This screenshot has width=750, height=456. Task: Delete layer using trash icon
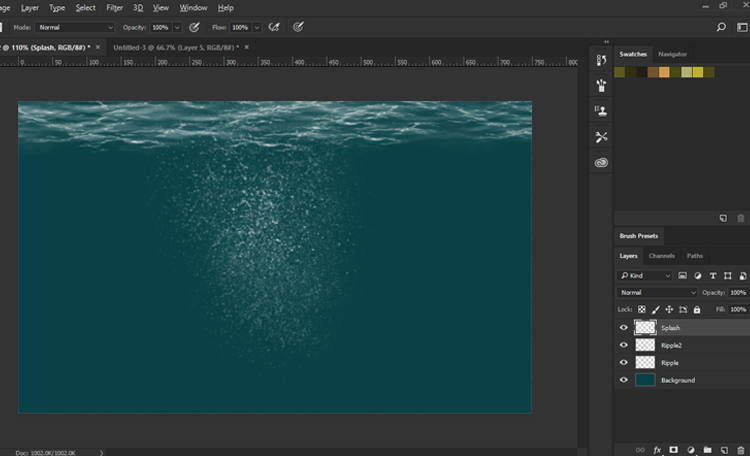click(x=740, y=450)
